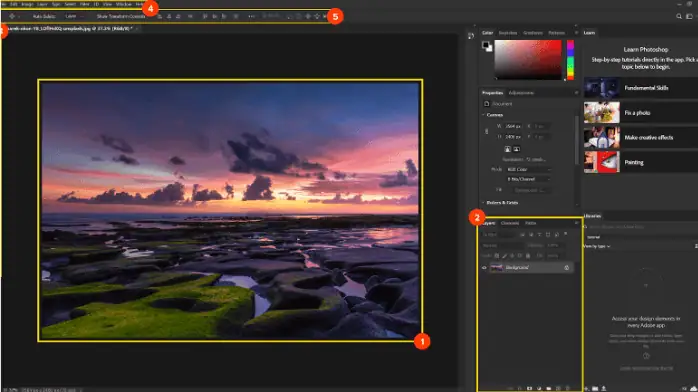Click the rainbow hue slider strip

click(570, 60)
